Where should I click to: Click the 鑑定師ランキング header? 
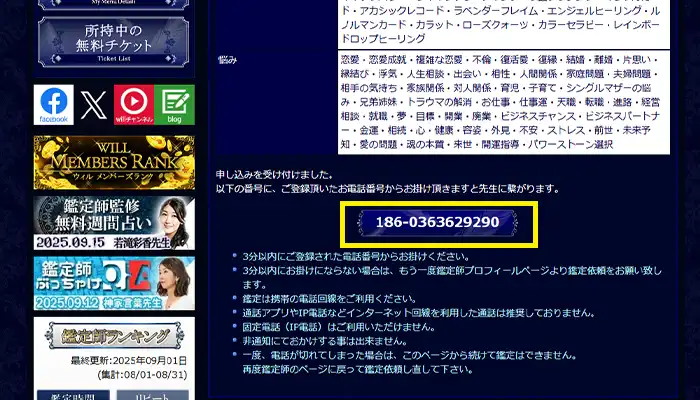pos(113,337)
